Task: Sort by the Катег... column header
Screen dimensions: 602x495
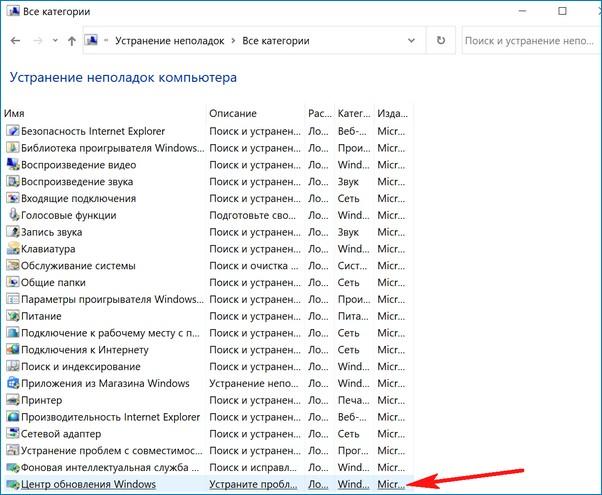Action: click(354, 113)
